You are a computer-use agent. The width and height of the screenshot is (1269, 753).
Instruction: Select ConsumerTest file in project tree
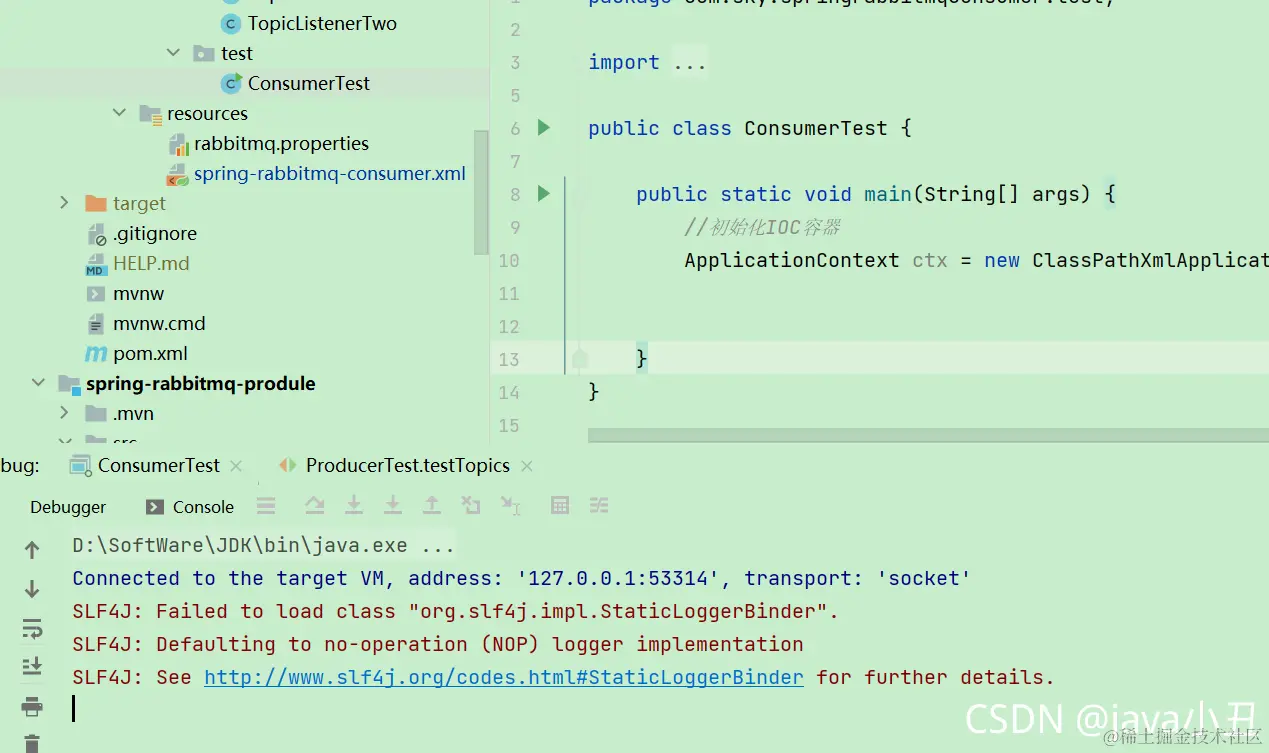click(x=309, y=83)
